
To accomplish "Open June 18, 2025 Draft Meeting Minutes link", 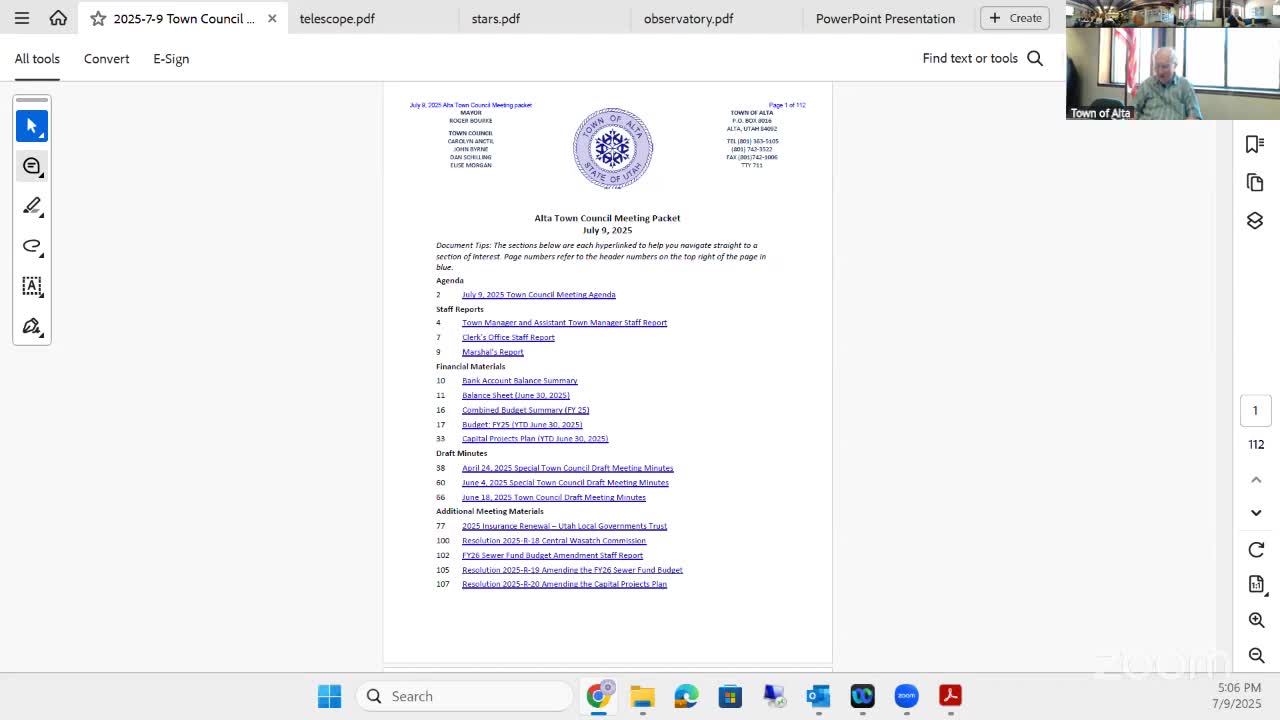I will coord(553,497).
